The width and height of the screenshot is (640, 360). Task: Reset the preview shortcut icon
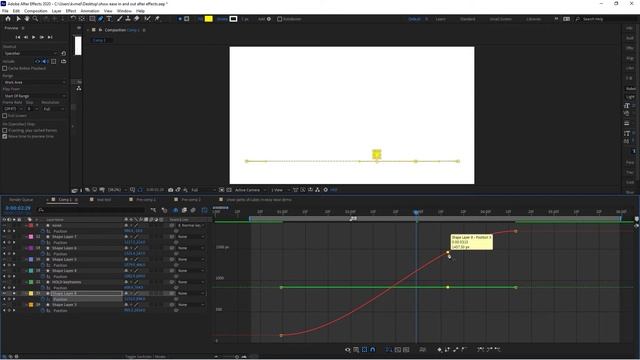point(64,53)
